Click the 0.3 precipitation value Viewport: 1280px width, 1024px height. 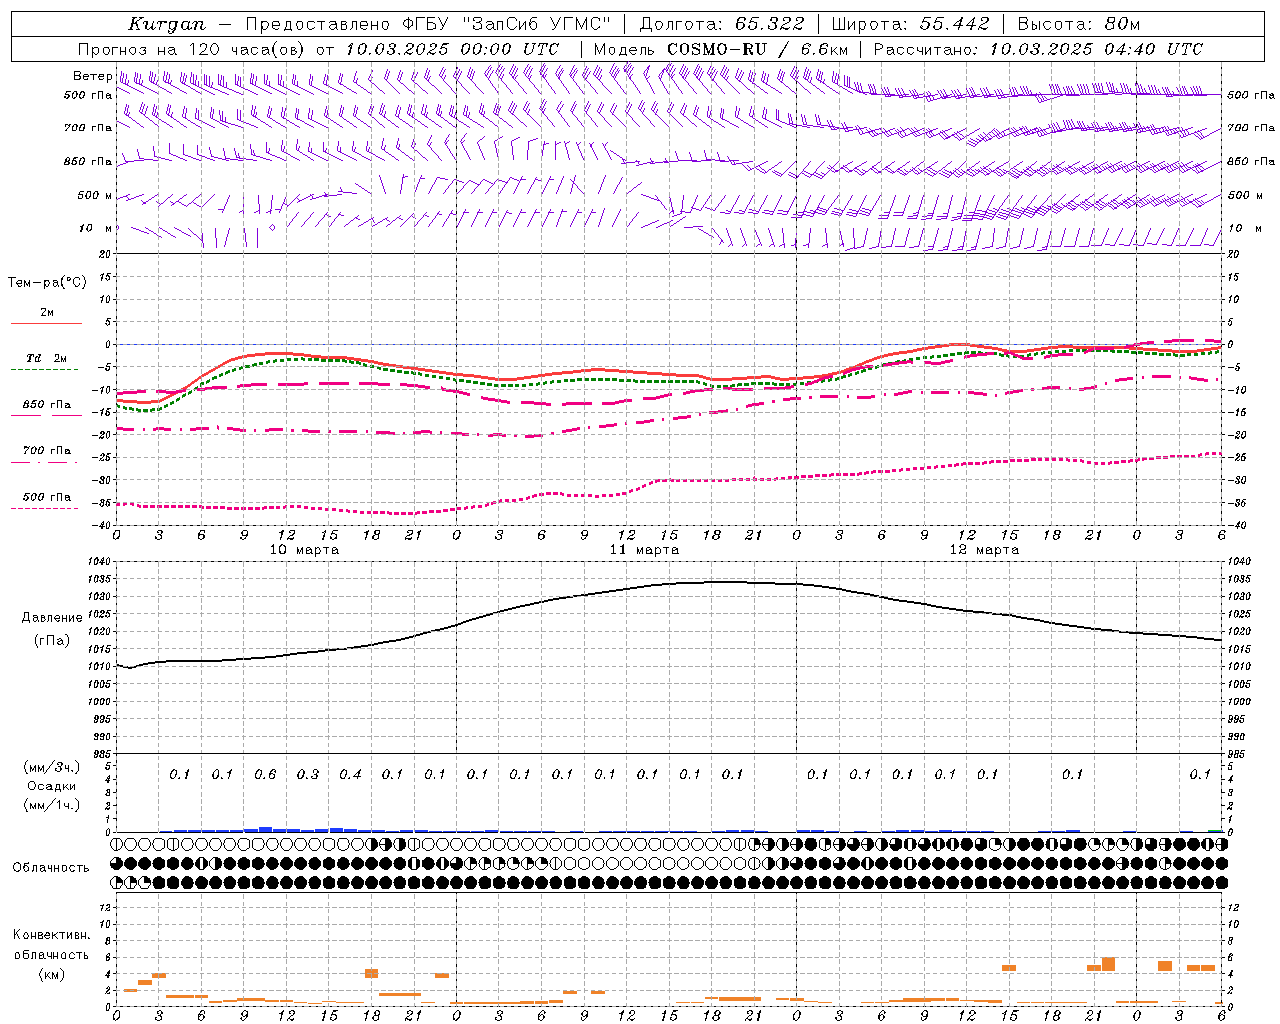[307, 774]
